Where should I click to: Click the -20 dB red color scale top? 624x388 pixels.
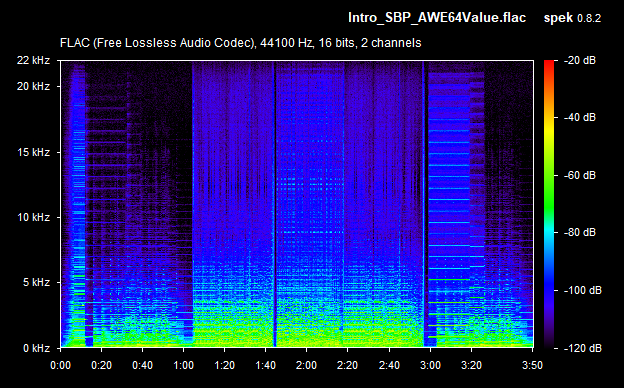(x=549, y=63)
